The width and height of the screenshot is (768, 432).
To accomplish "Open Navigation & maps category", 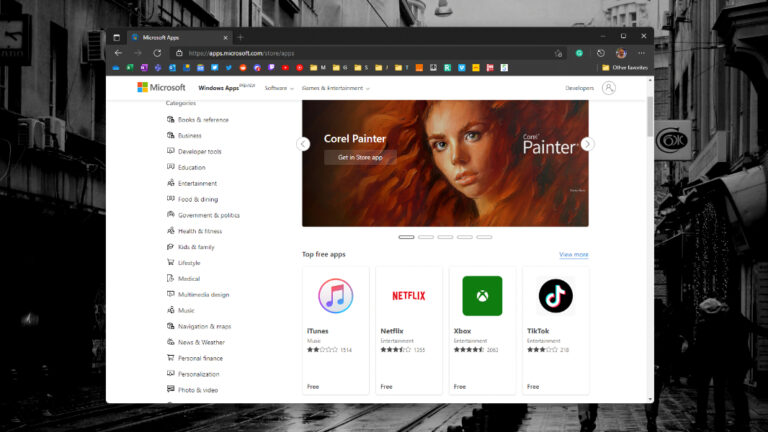I will click(x=199, y=326).
